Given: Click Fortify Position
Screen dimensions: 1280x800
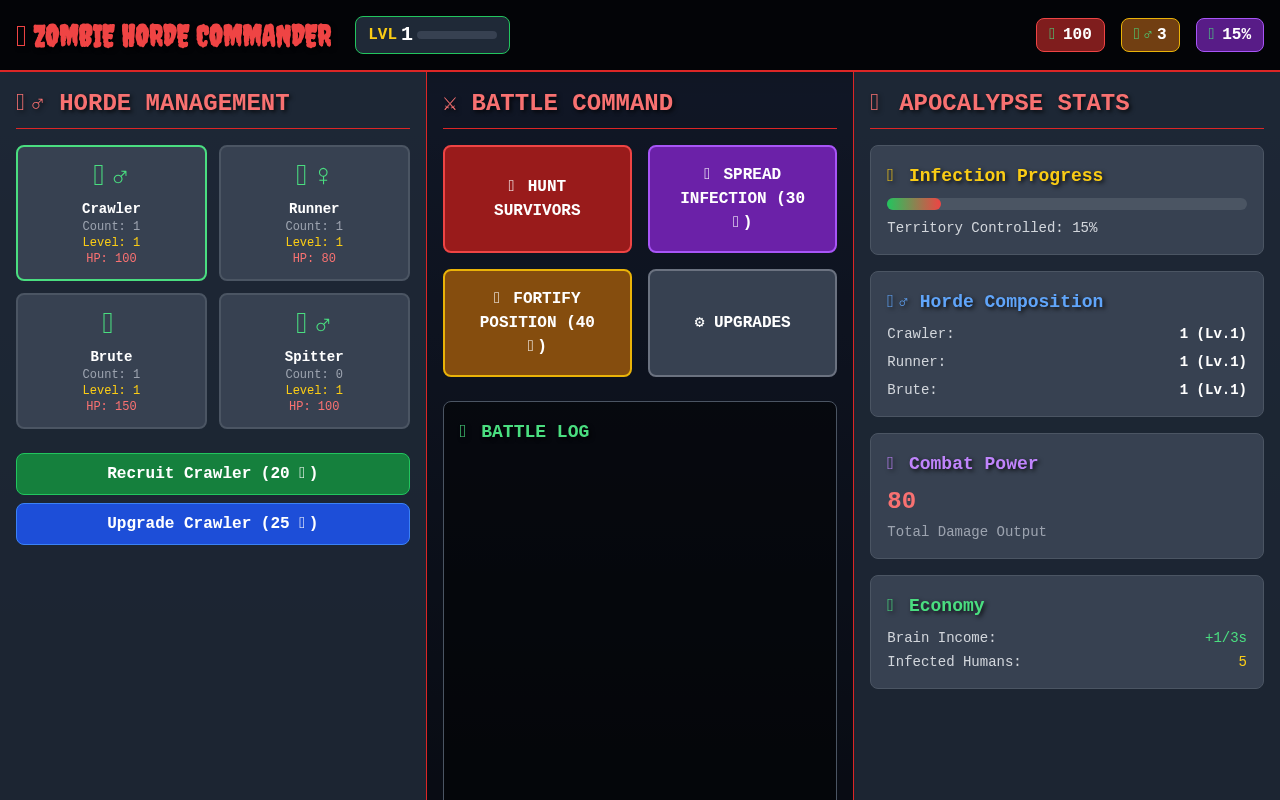Looking at the screenshot, I should coord(537,322).
